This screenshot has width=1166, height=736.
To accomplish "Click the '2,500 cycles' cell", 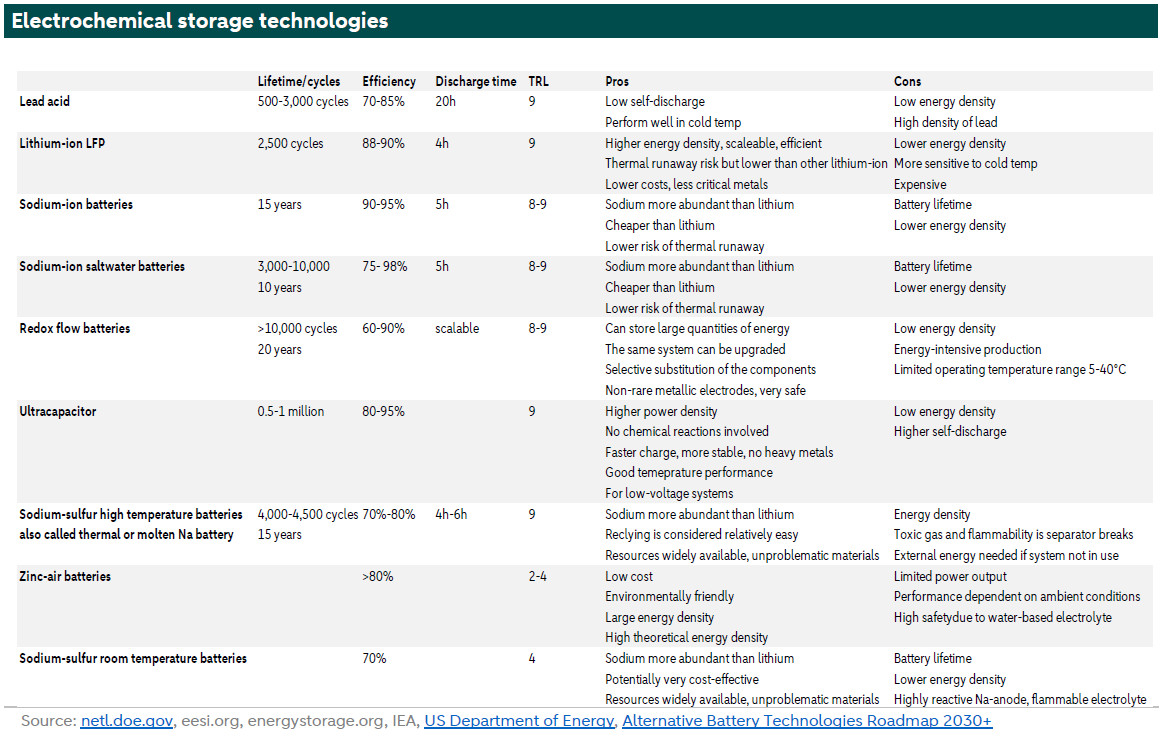I will click(x=290, y=143).
